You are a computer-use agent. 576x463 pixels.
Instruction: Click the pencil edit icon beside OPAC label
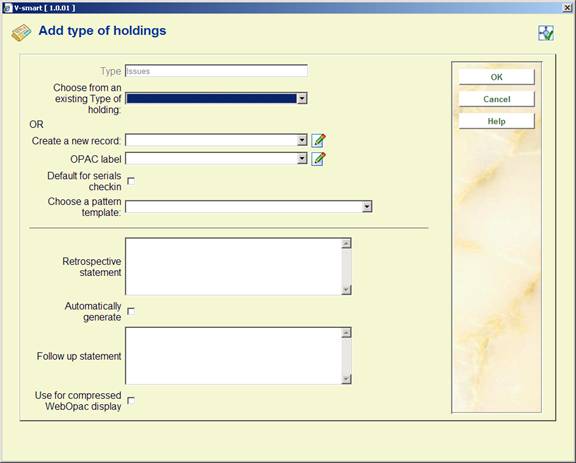pos(318,159)
